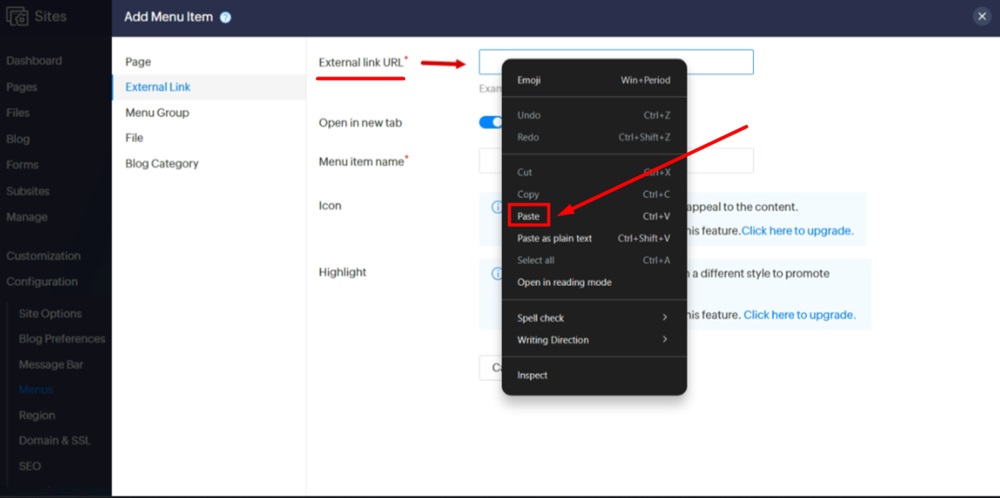Open Domain & SSL under Configuration
This screenshot has width=1000, height=498.
tap(55, 441)
